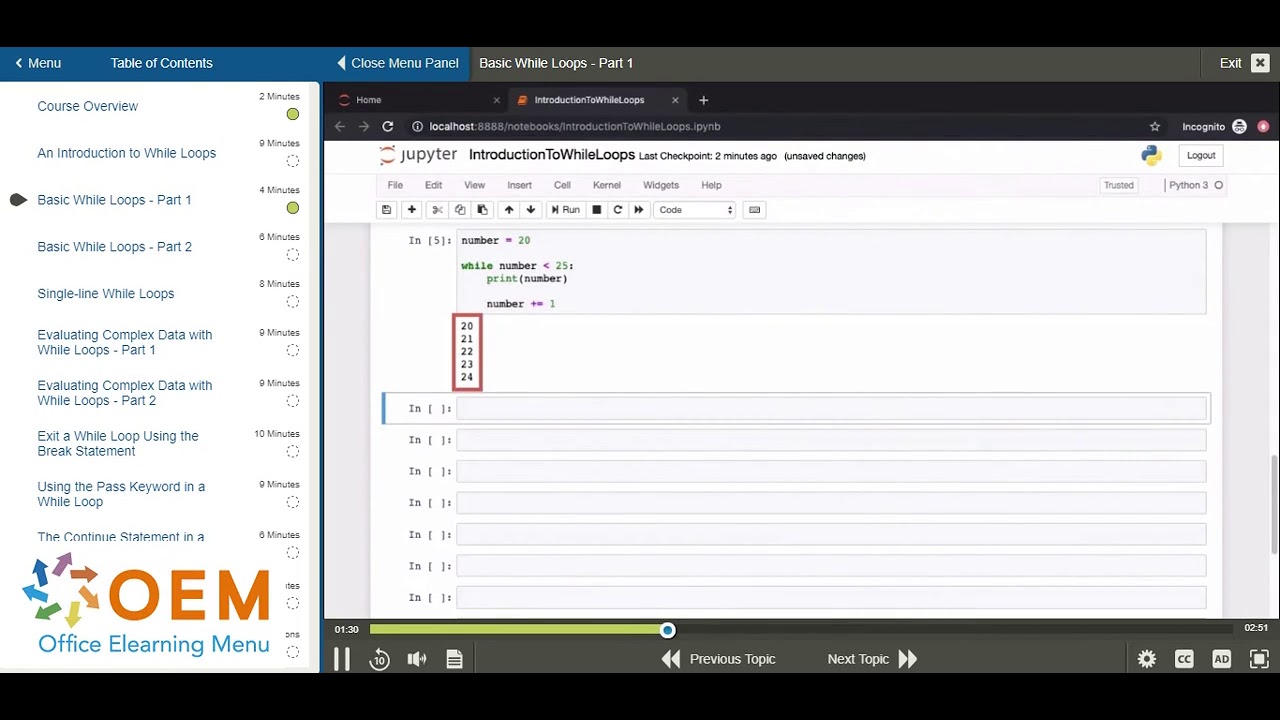Viewport: 1280px width, 720px height.
Task: Interrupt the kernel stop icon
Action: click(x=596, y=210)
